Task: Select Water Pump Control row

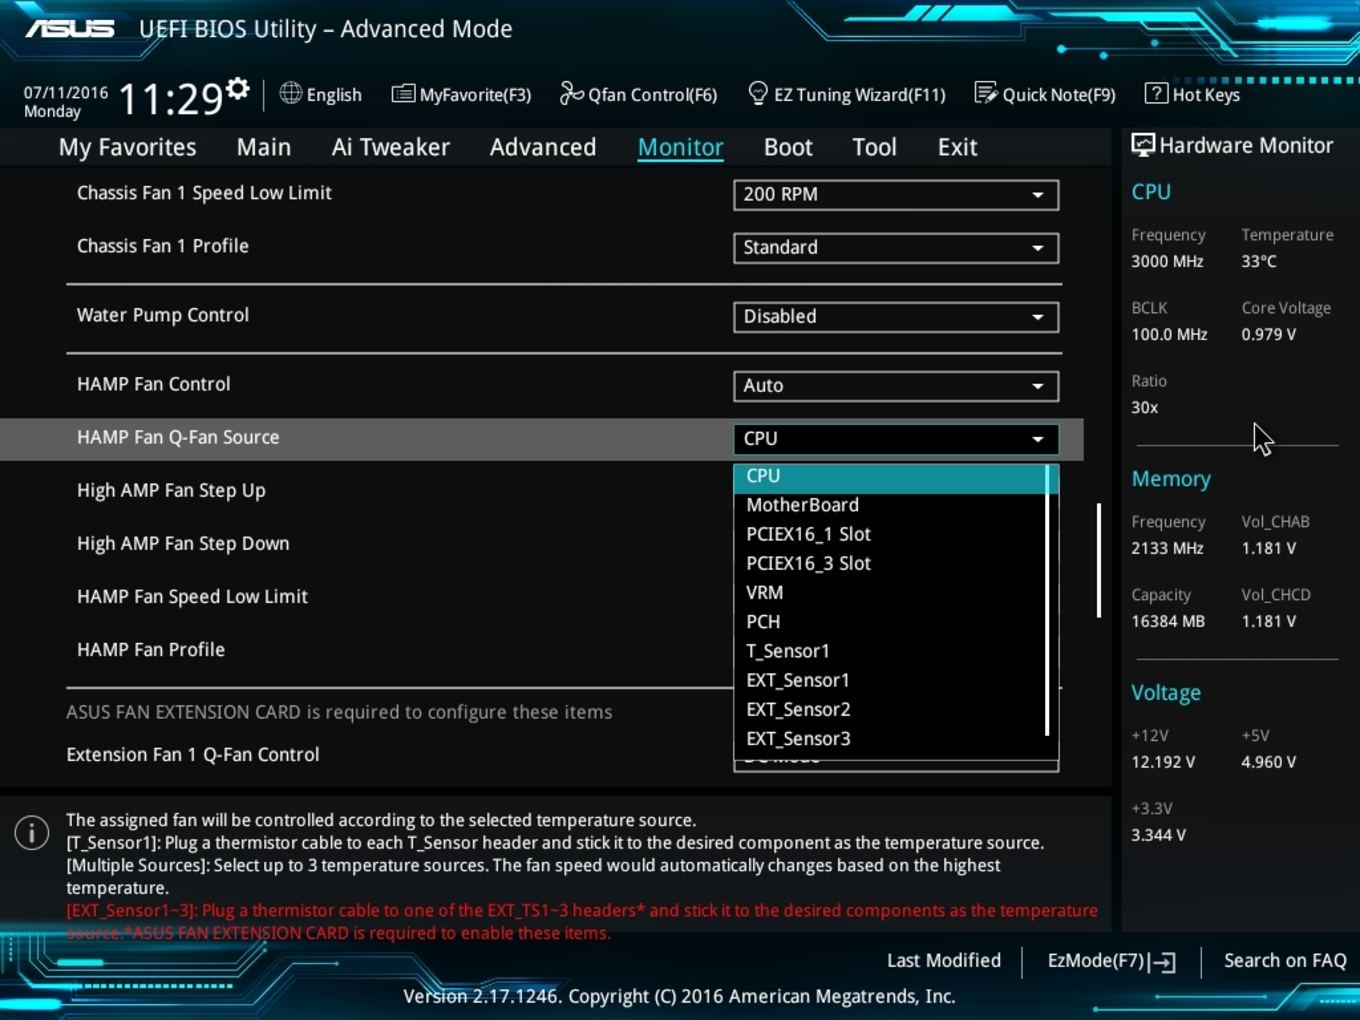Action: [163, 315]
